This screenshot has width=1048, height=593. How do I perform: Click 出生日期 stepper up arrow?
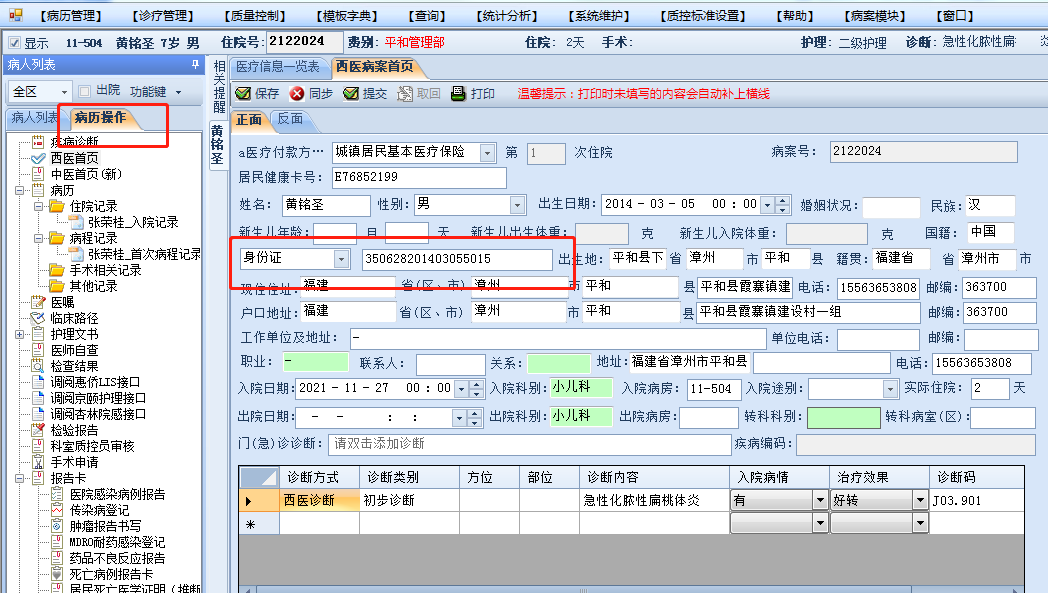click(x=782, y=200)
